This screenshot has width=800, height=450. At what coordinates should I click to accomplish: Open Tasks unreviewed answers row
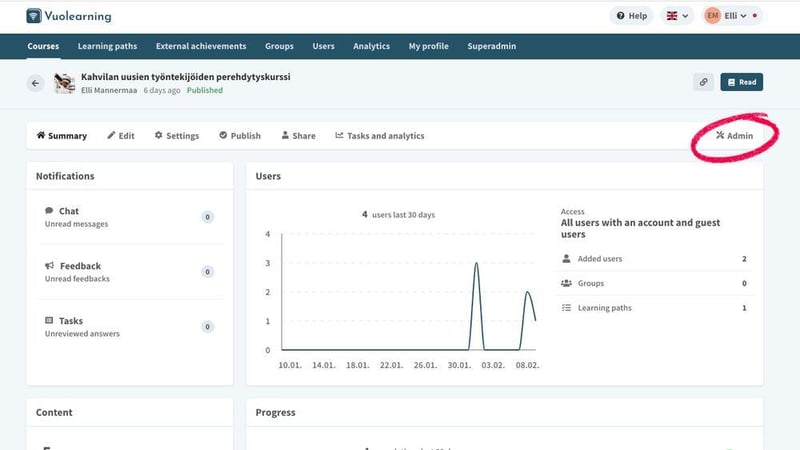pos(130,327)
